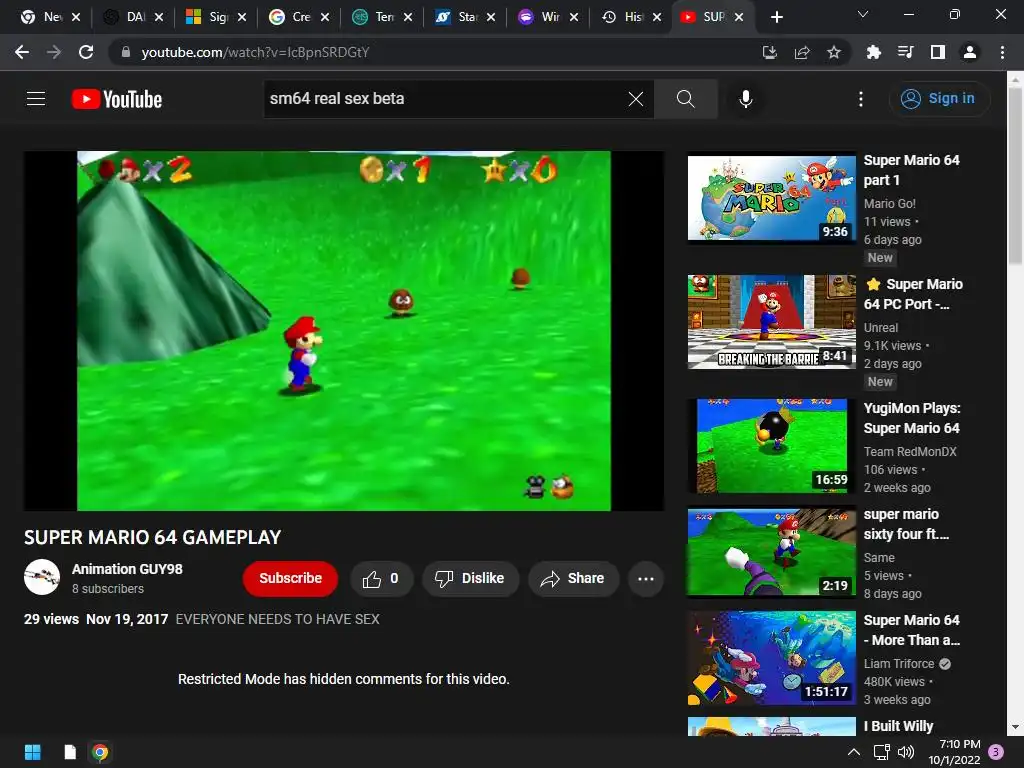Go back with the browser back arrow
This screenshot has height=768, width=1024.
(22, 52)
